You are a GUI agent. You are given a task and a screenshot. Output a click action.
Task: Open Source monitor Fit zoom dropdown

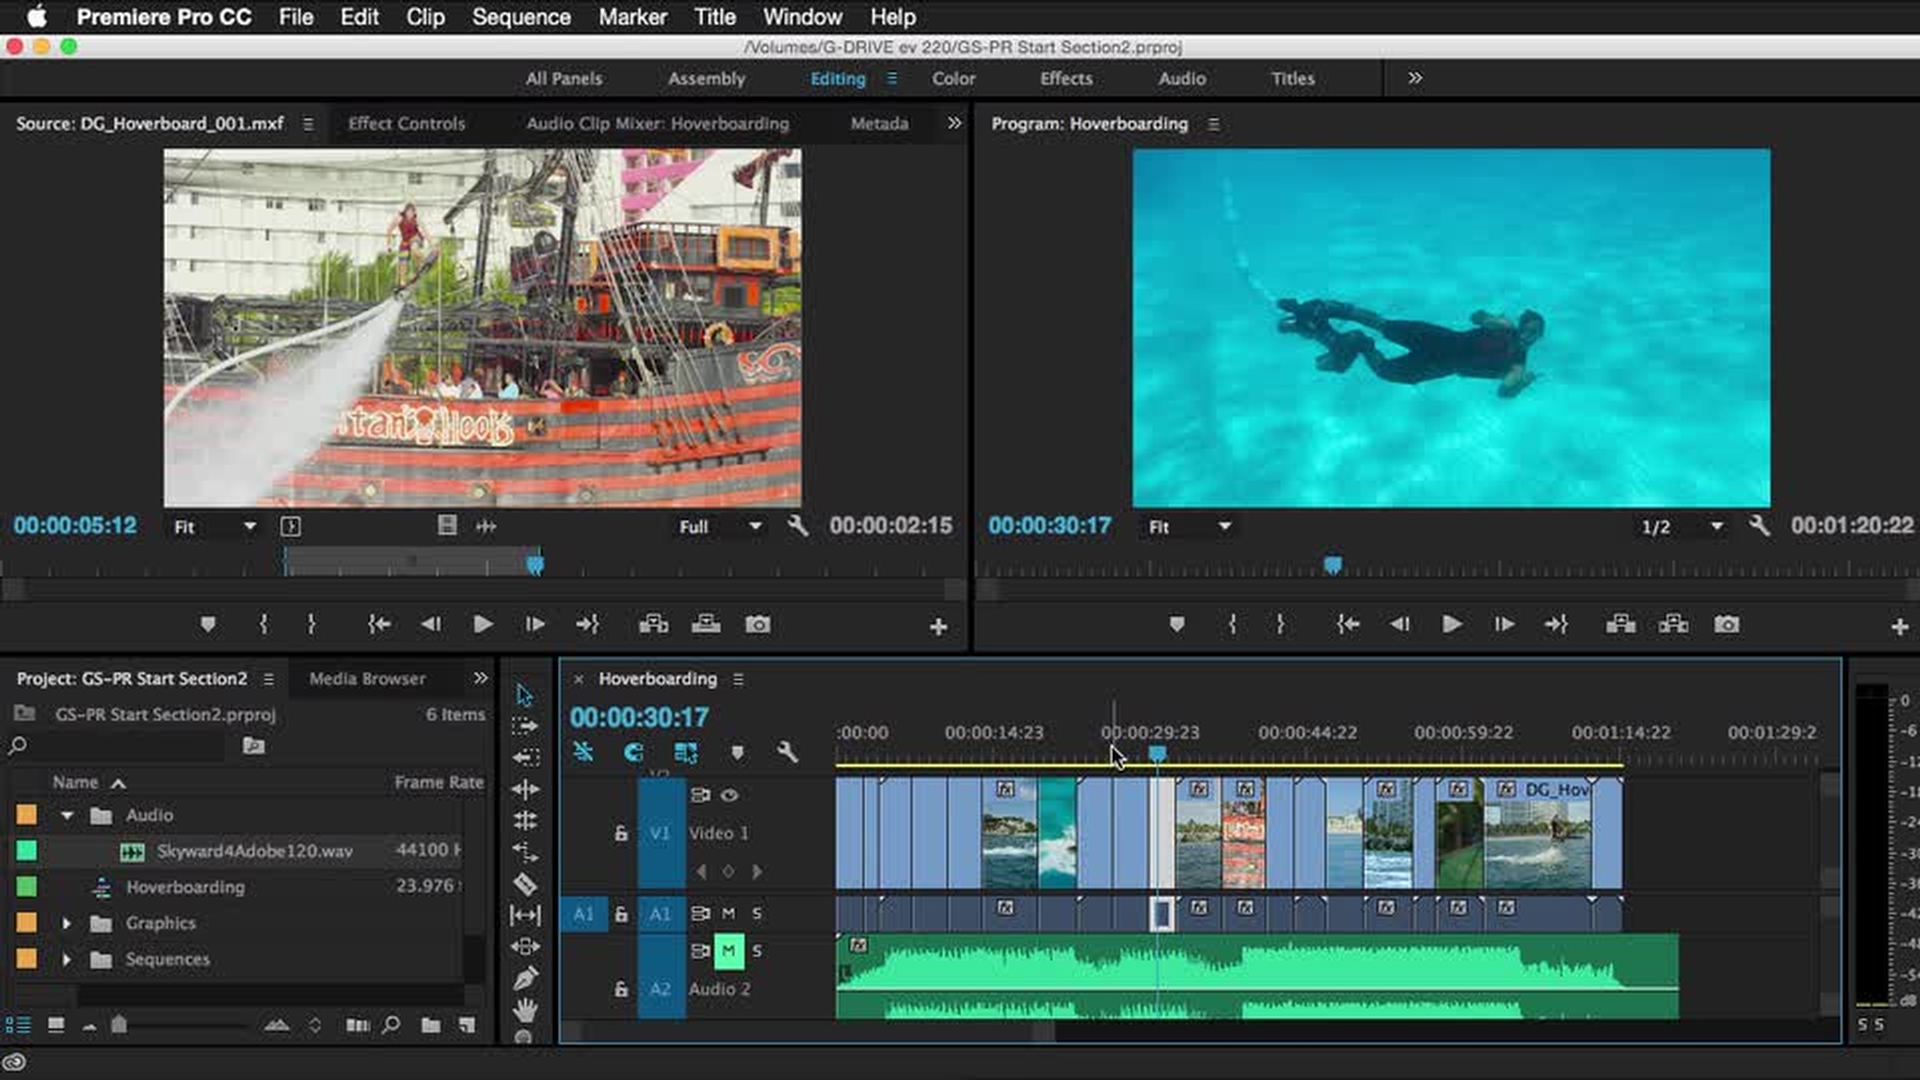point(215,527)
